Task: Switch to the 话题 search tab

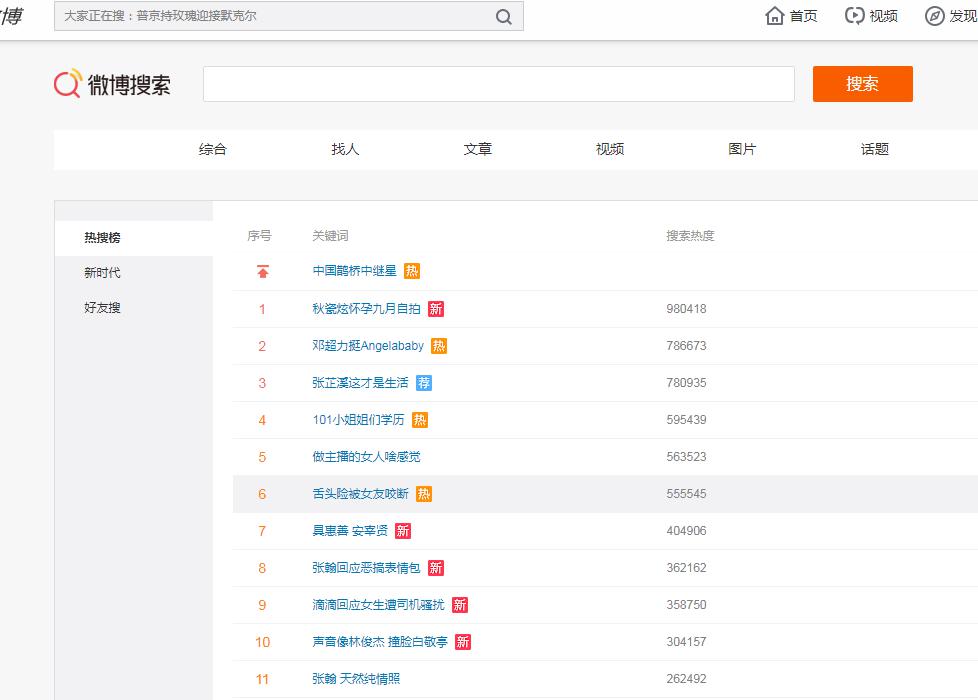Action: 874,149
